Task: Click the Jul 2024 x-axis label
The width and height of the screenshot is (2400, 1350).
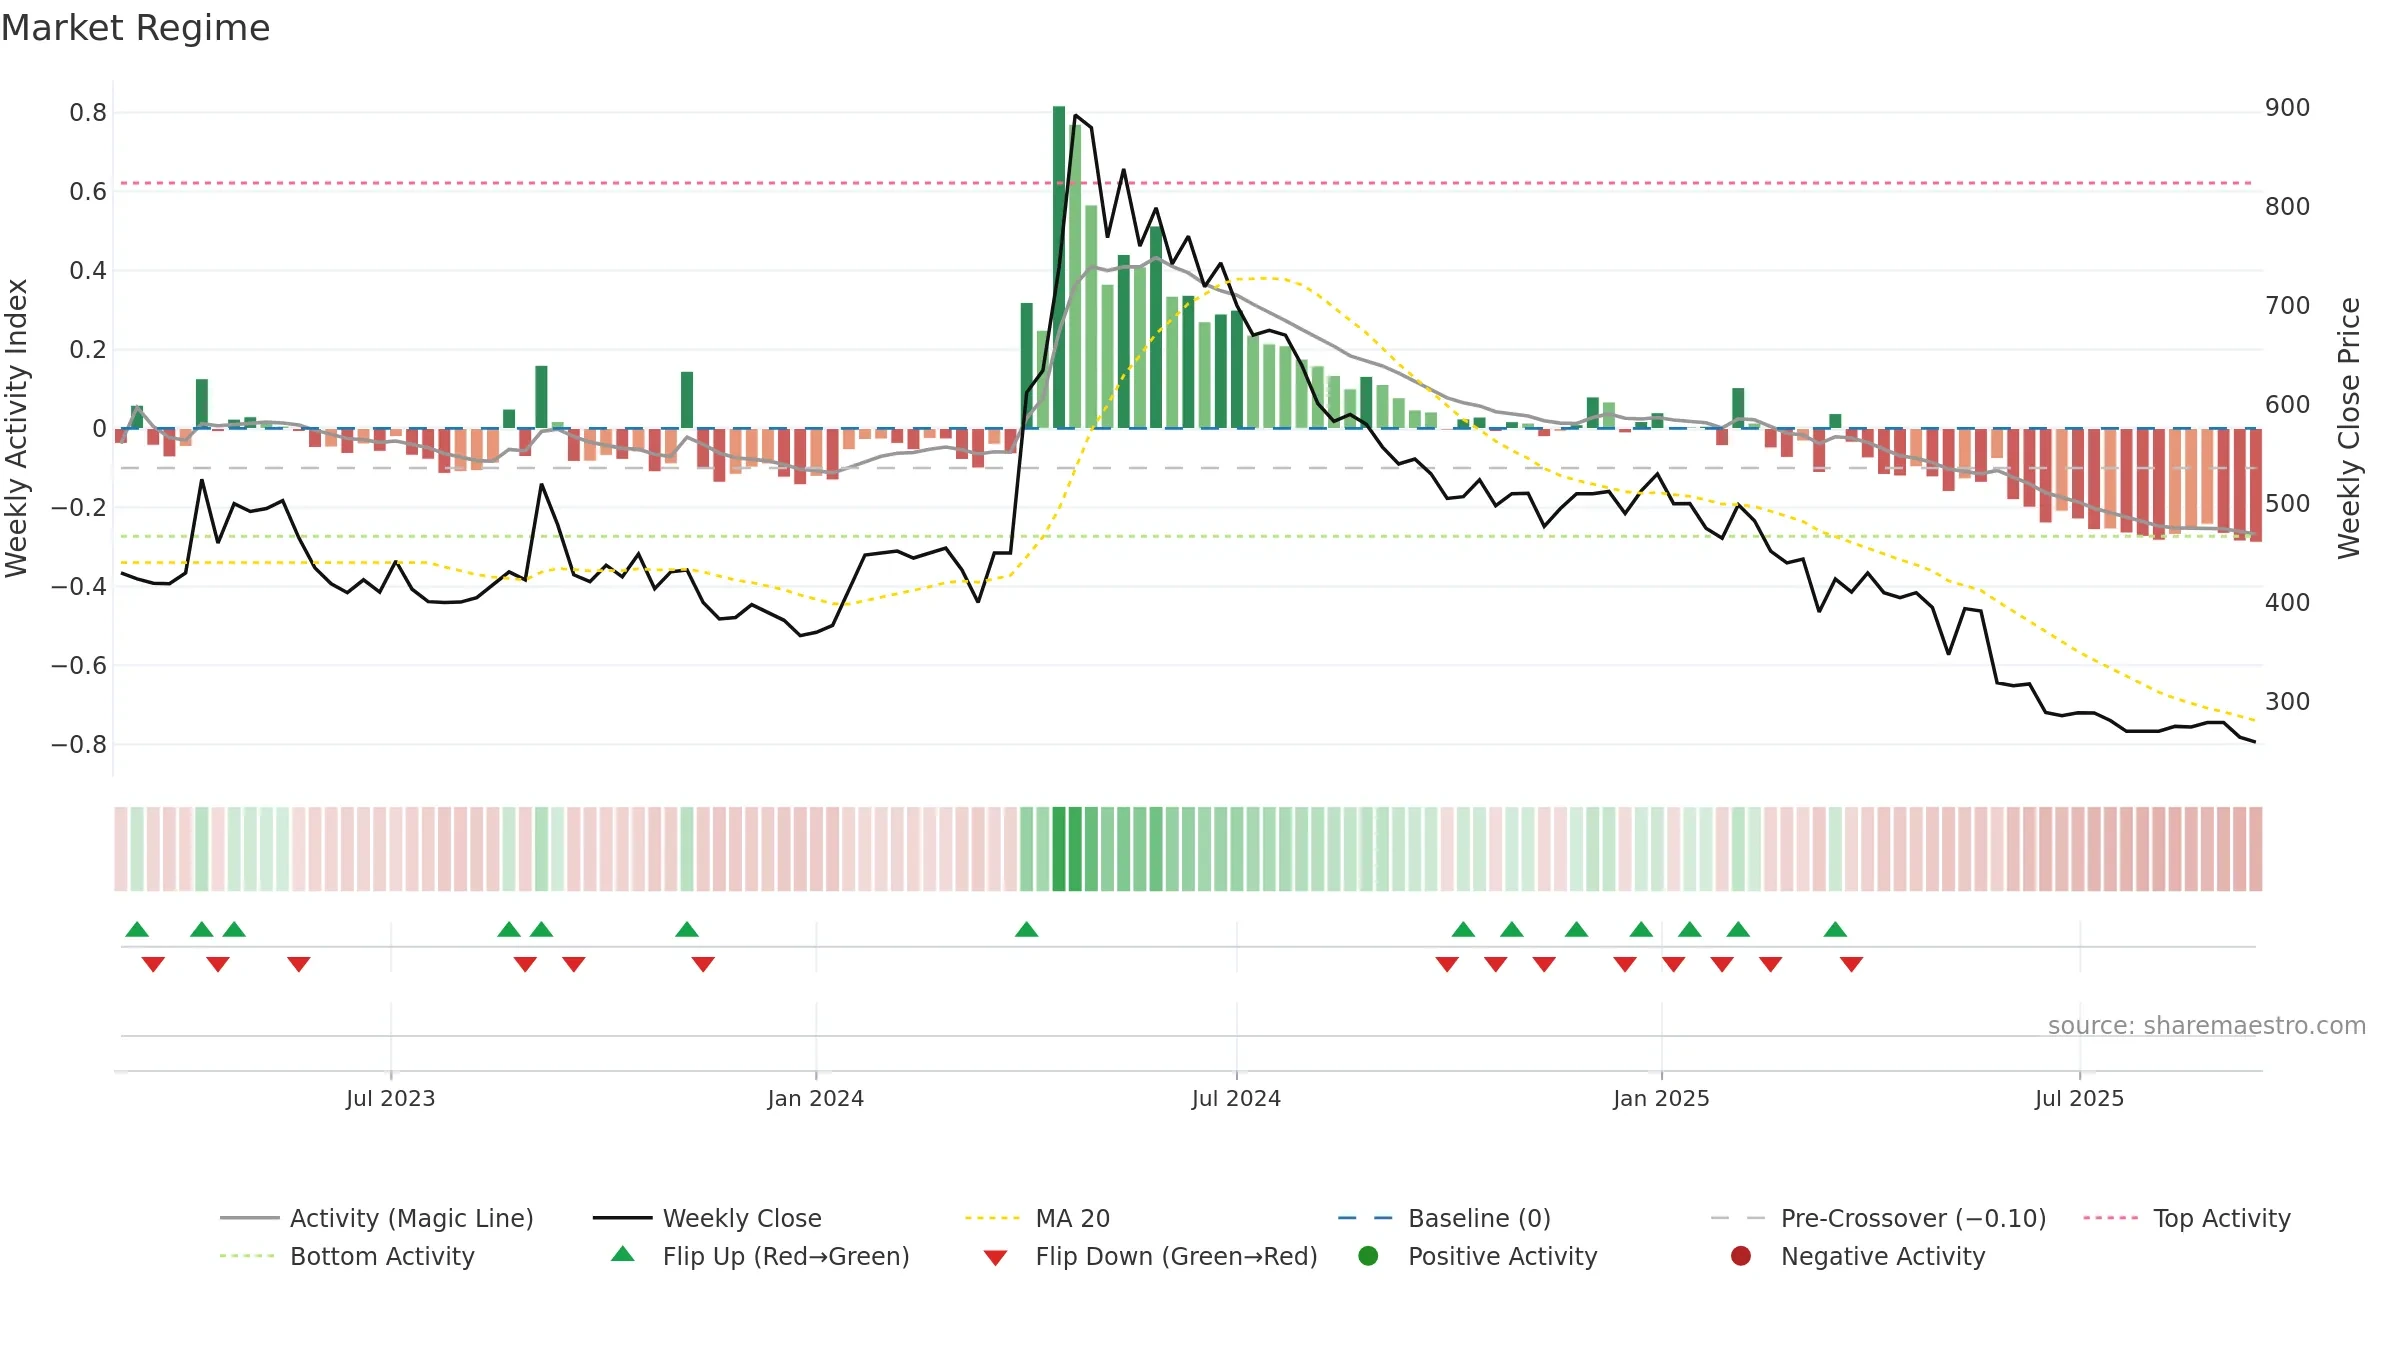Action: coord(1236,1098)
